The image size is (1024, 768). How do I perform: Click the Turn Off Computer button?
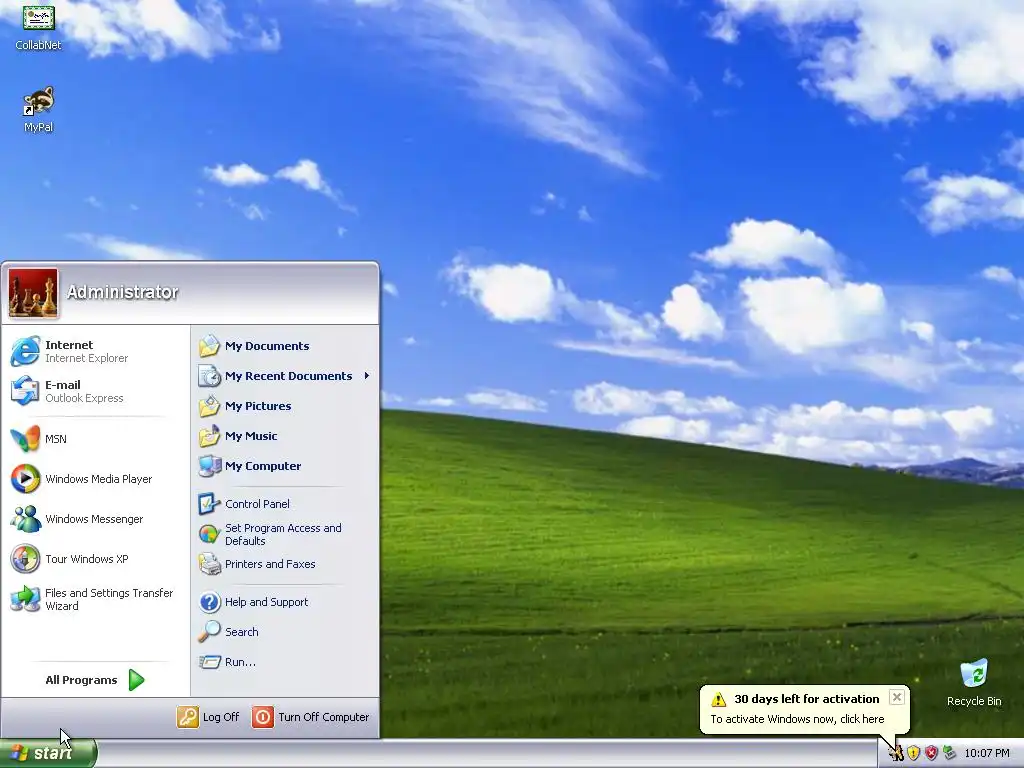(x=311, y=717)
